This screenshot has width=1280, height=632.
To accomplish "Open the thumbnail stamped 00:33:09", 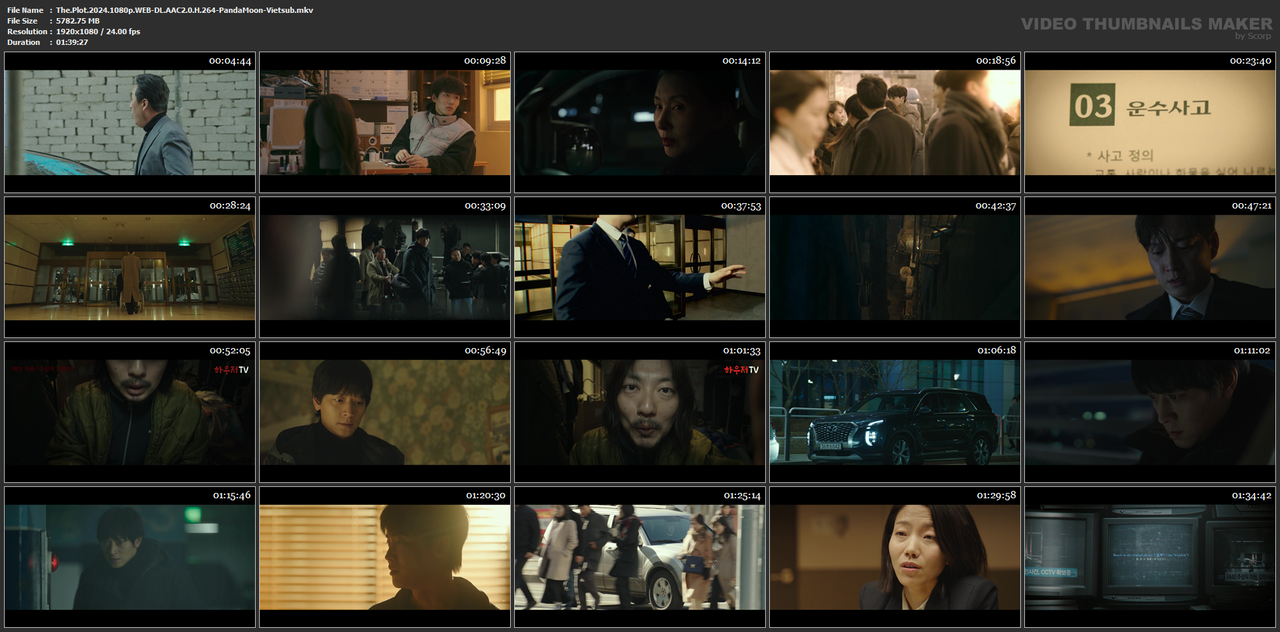I will [385, 267].
